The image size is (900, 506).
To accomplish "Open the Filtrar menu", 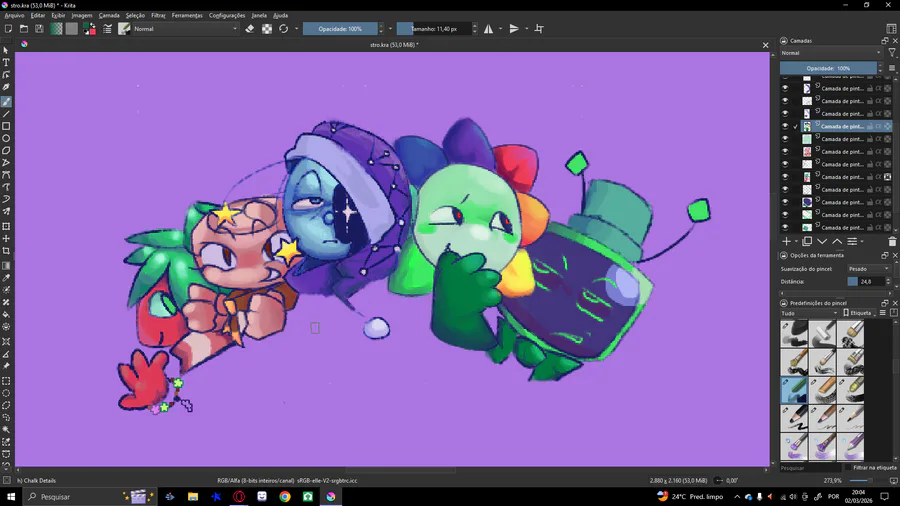I will tap(158, 16).
